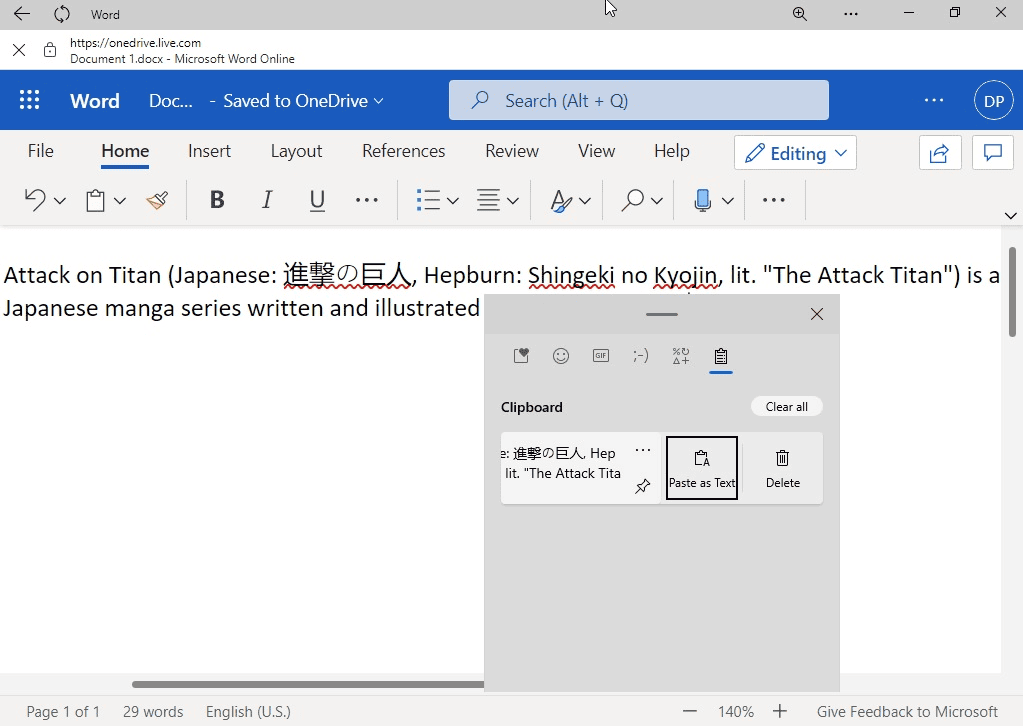The width and height of the screenshot is (1023, 726).
Task: Toggle Bold formatting
Action: (x=217, y=201)
